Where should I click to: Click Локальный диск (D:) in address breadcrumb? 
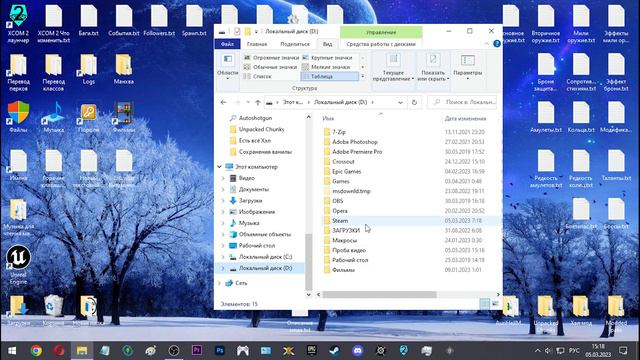(340, 102)
